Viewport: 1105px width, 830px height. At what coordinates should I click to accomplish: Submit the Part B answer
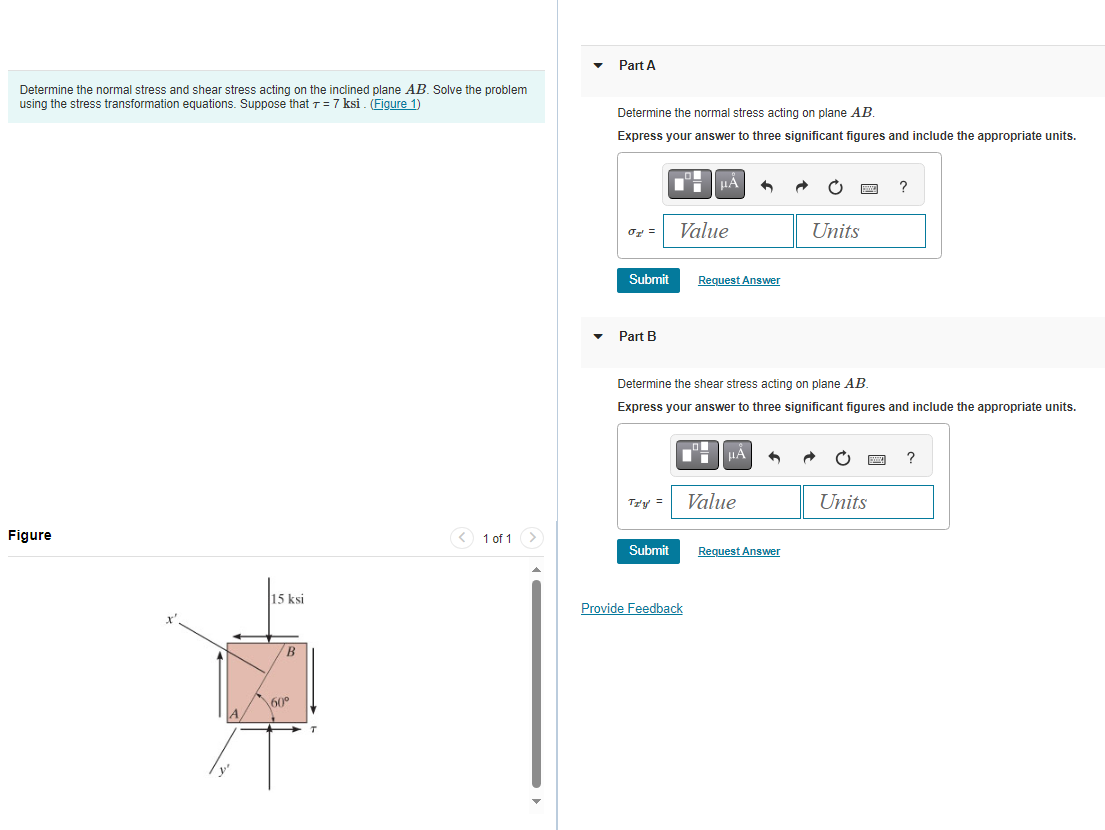pyautogui.click(x=648, y=551)
